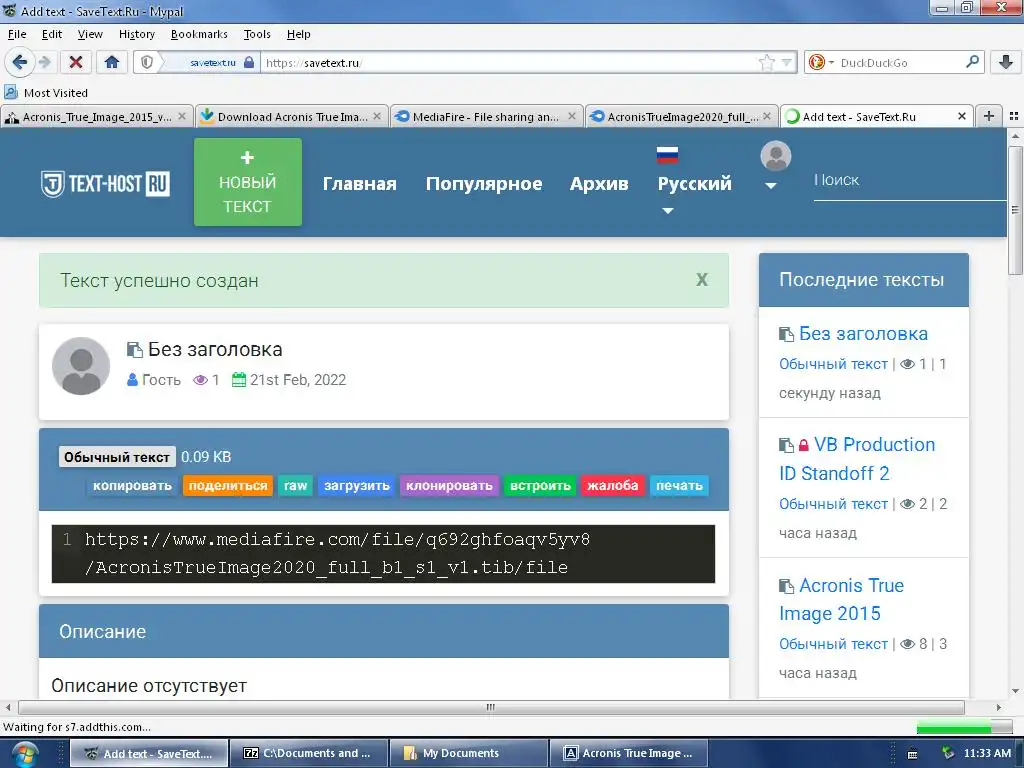Open the search engine selector dropdown
Viewport: 1024px width, 768px height.
click(x=831, y=63)
